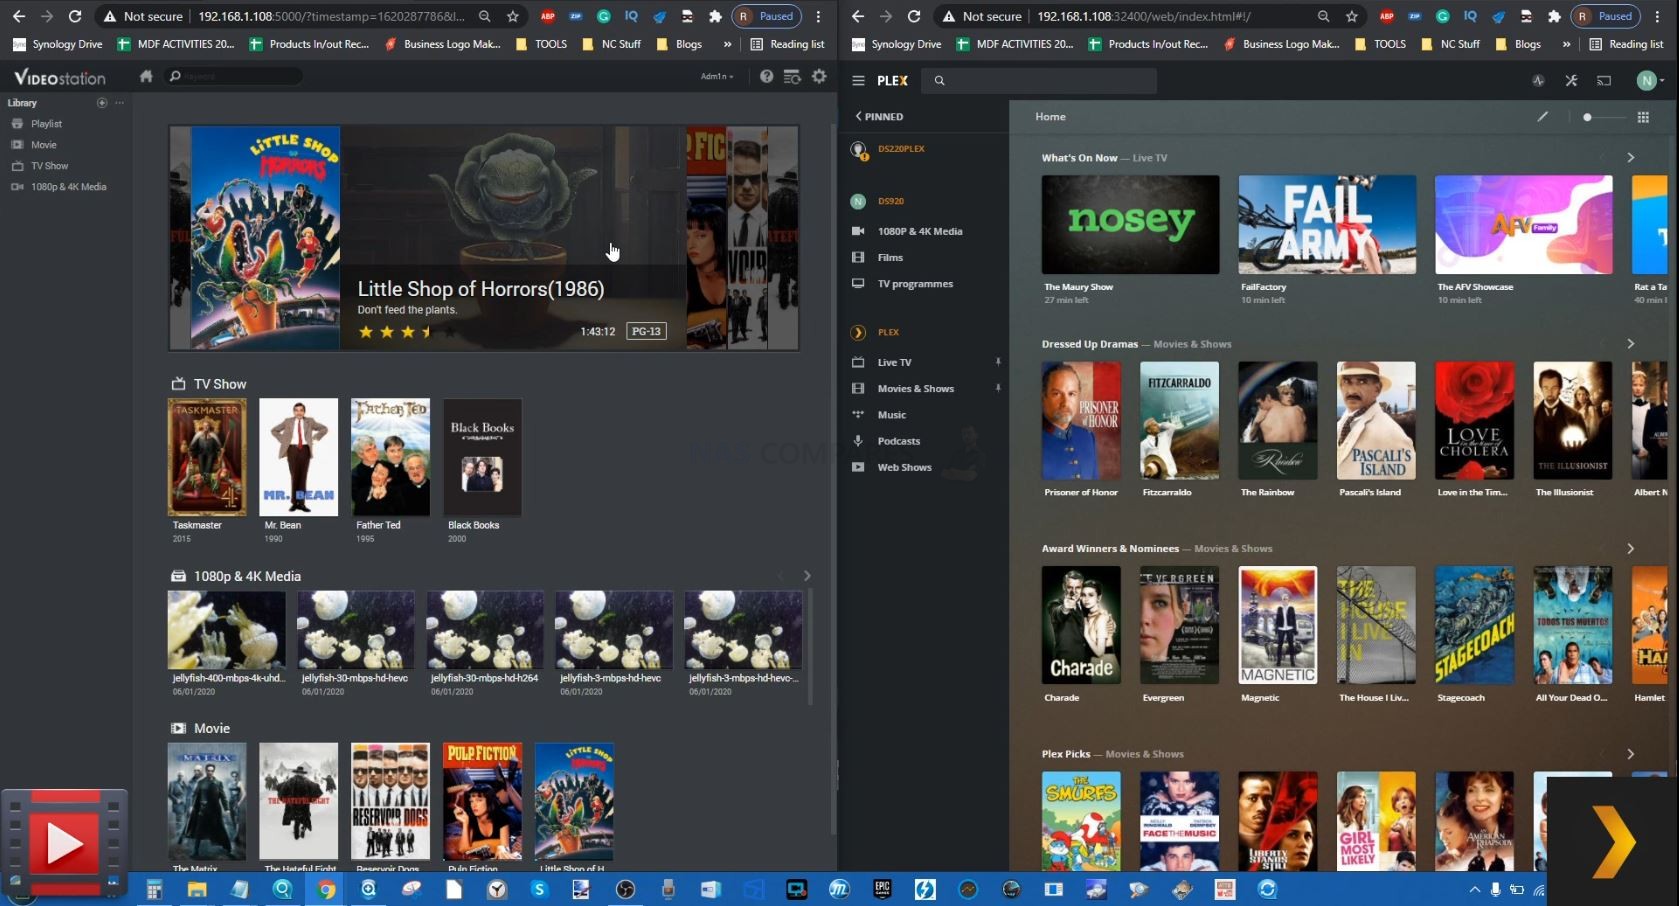Open Chrome in the Windows taskbar
The width and height of the screenshot is (1679, 906).
point(326,889)
